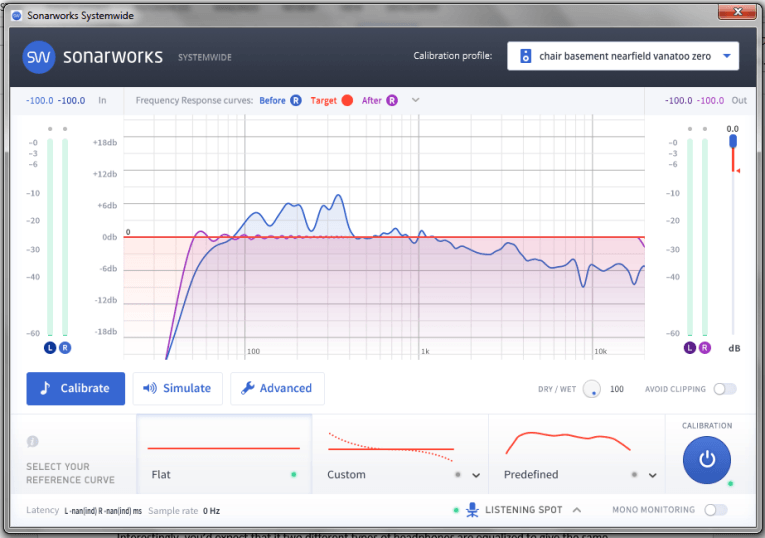Click the Sample rate 0 Hz value

(211, 511)
